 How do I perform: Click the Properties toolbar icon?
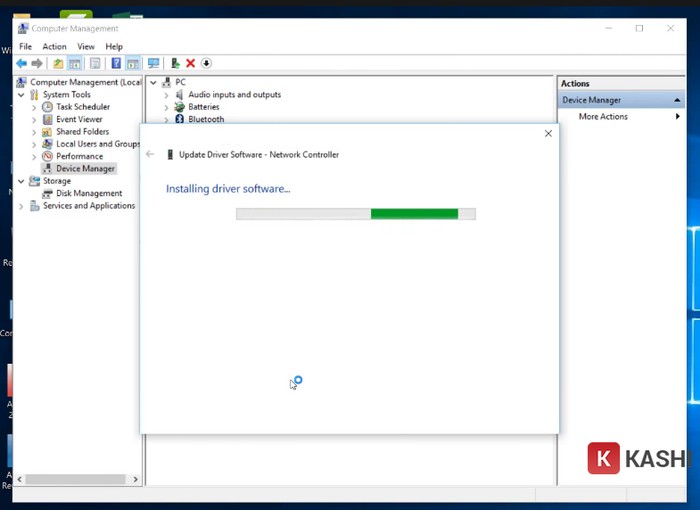tap(95, 63)
